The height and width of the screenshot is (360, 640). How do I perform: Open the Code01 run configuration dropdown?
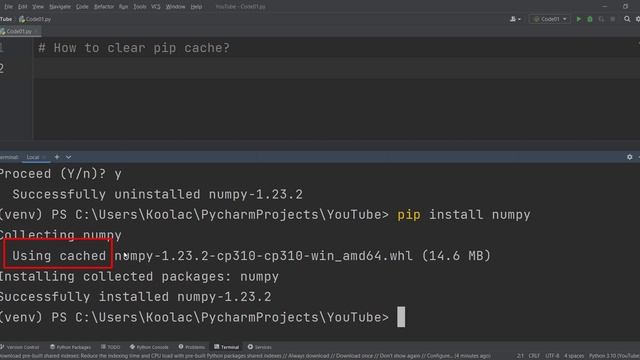click(549, 19)
